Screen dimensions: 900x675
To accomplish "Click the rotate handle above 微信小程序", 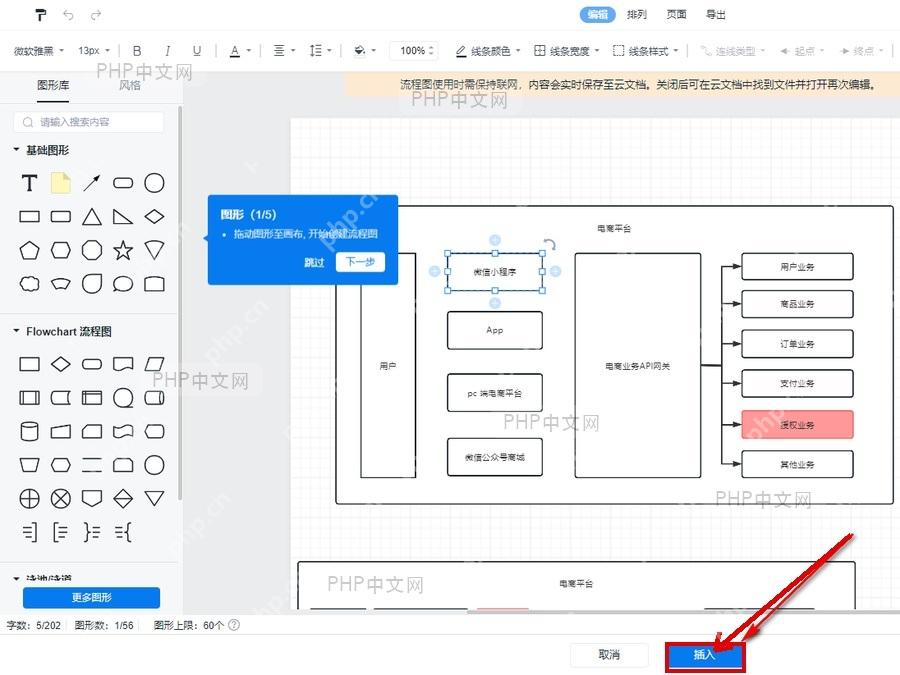I will tap(549, 245).
